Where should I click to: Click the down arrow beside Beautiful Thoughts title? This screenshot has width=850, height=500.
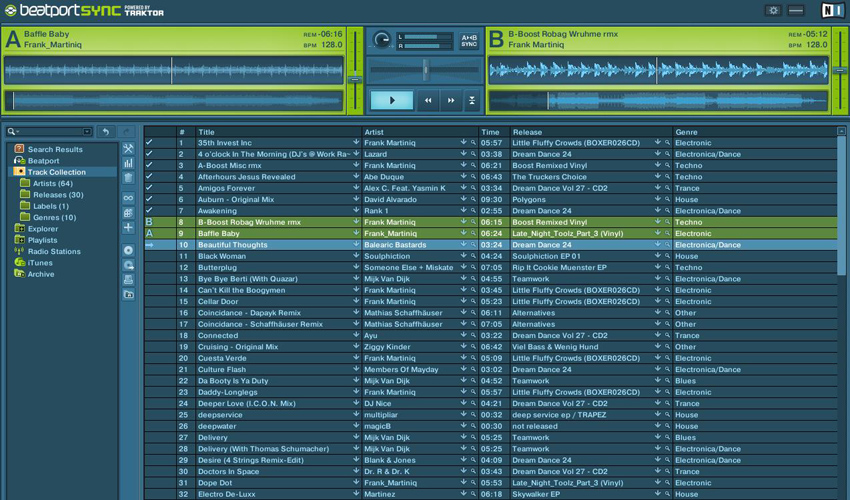click(356, 245)
